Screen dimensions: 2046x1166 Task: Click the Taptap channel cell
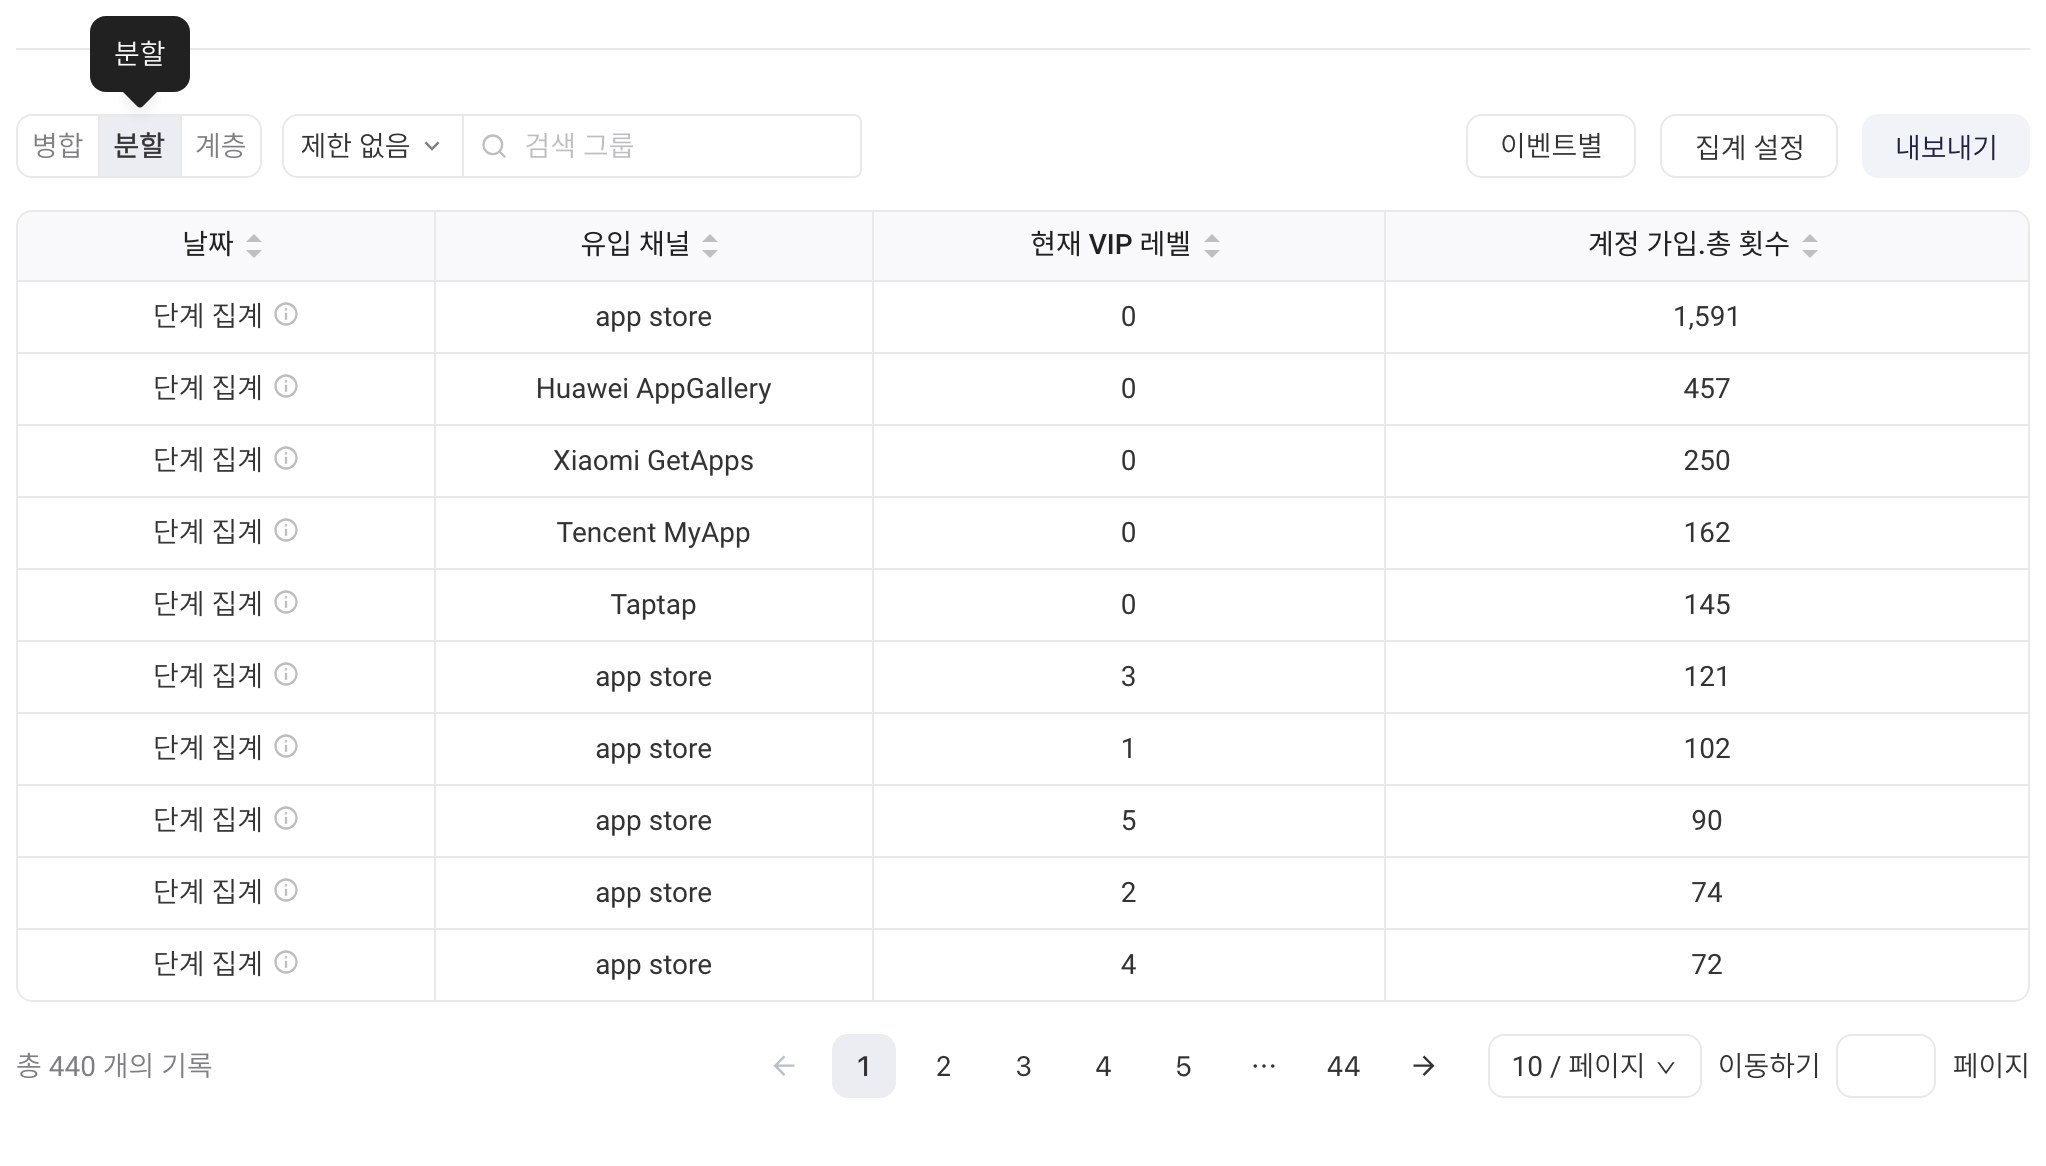coord(654,604)
